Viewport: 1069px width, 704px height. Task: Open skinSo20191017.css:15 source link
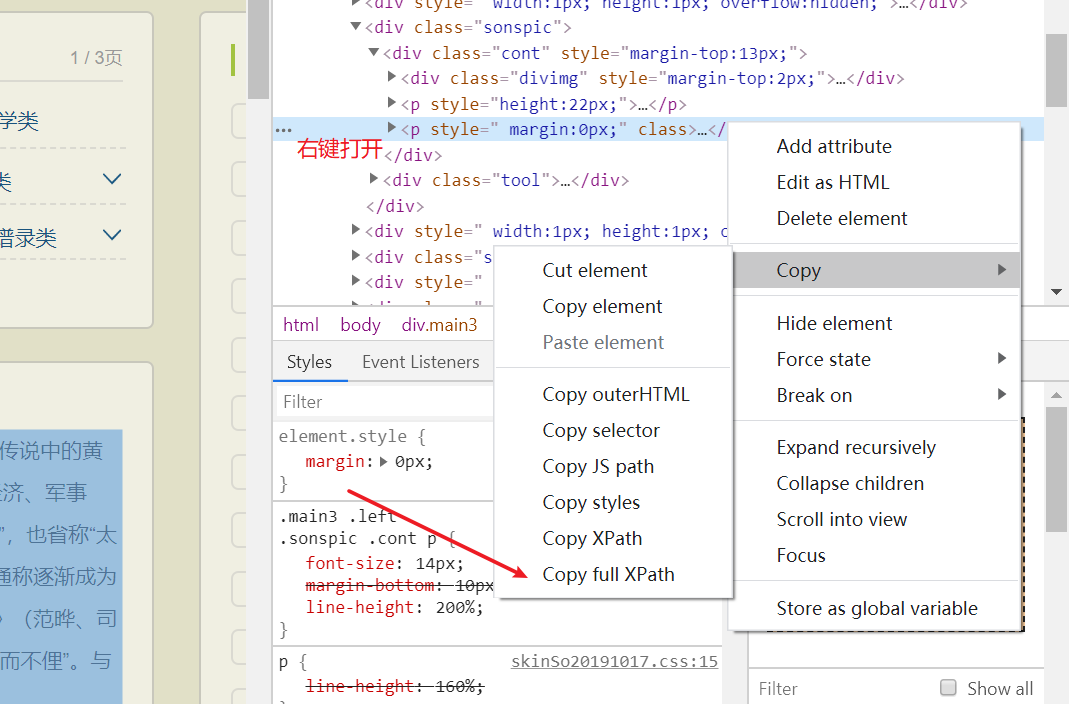coord(614,661)
